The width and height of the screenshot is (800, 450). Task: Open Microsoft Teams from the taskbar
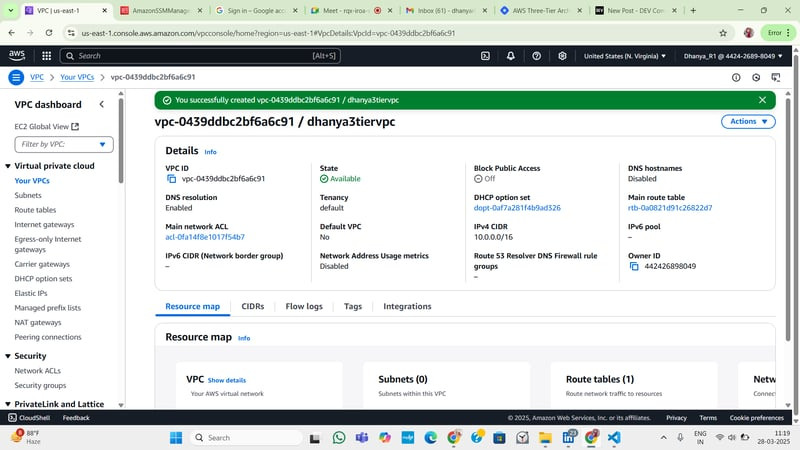click(362, 438)
